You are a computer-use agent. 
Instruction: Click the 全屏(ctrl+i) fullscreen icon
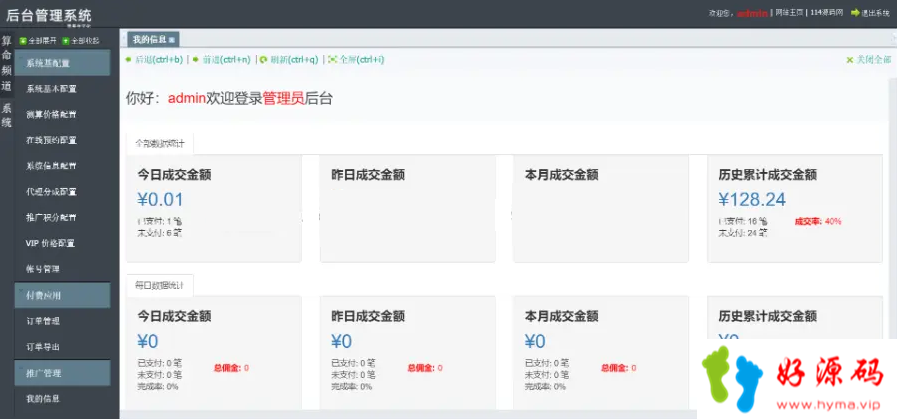tap(332, 60)
